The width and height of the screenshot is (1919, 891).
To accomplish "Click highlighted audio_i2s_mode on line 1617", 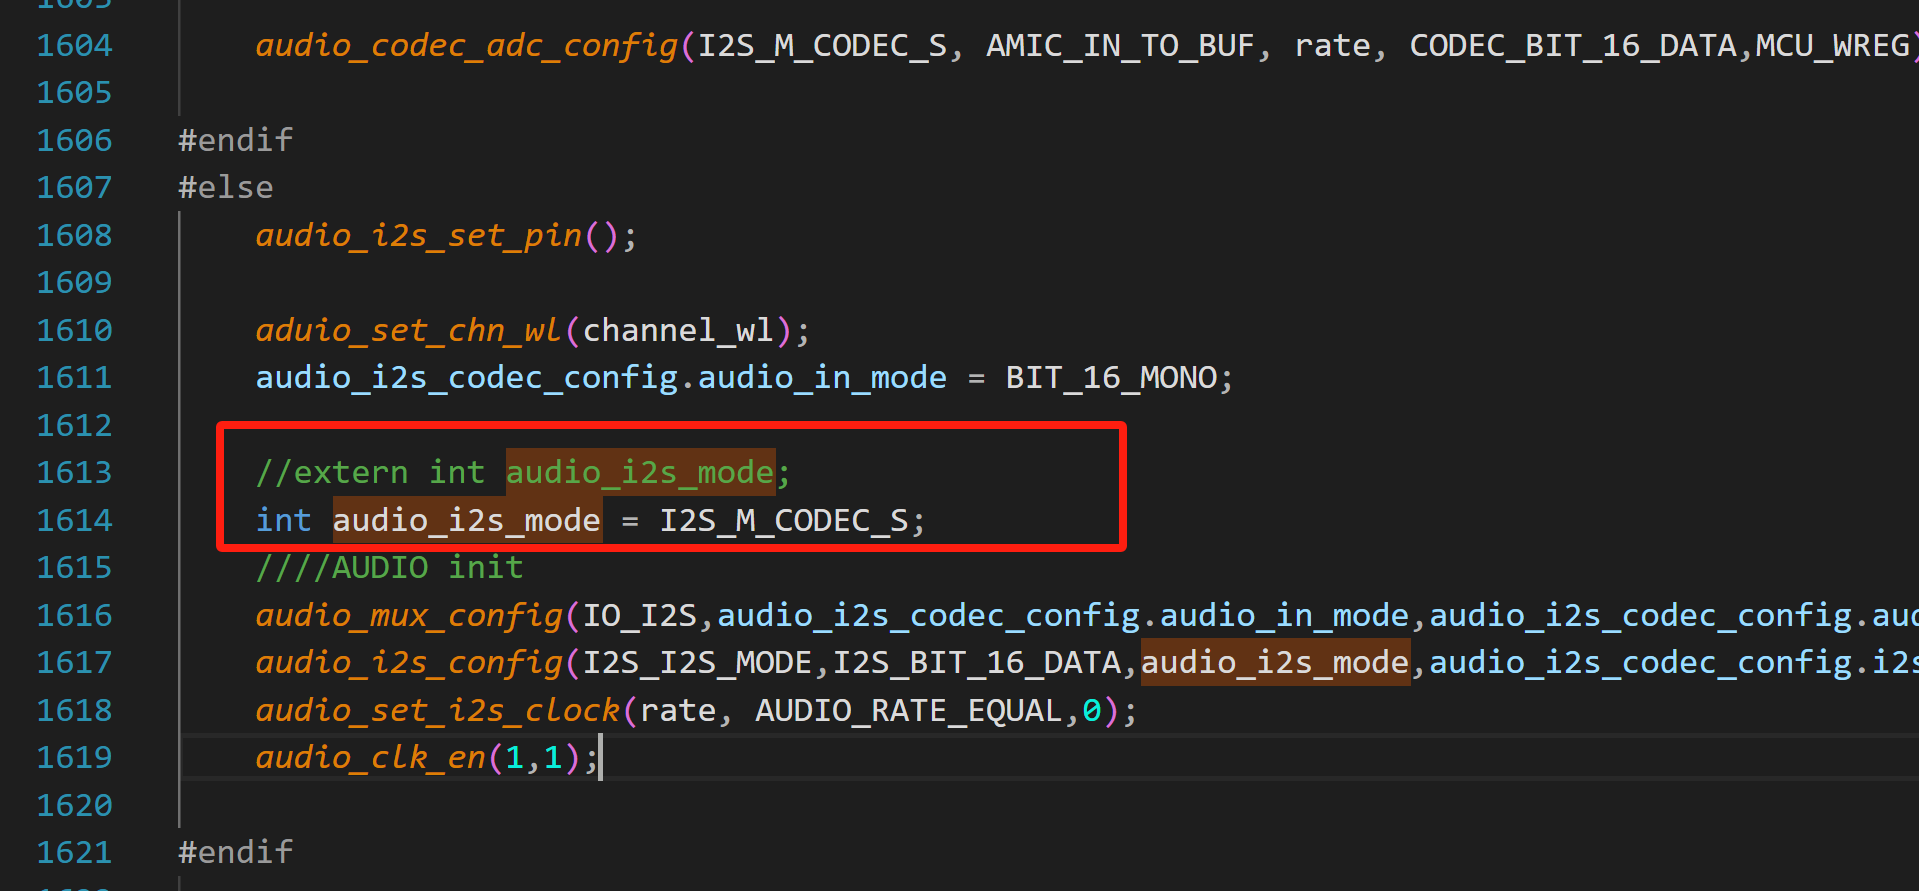I will [1275, 663].
